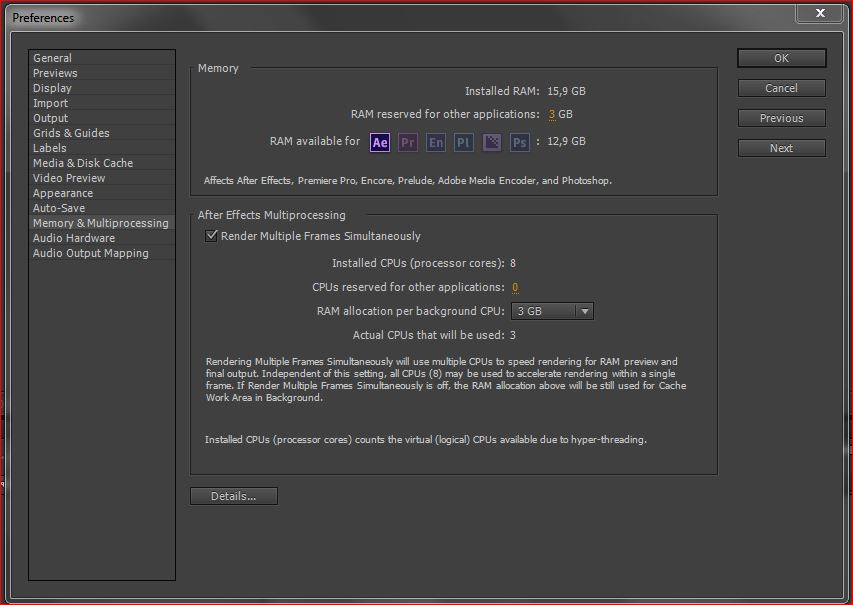The width and height of the screenshot is (853, 605).
Task: Click Actual CPUs that will be used value 3
Action: pos(512,335)
